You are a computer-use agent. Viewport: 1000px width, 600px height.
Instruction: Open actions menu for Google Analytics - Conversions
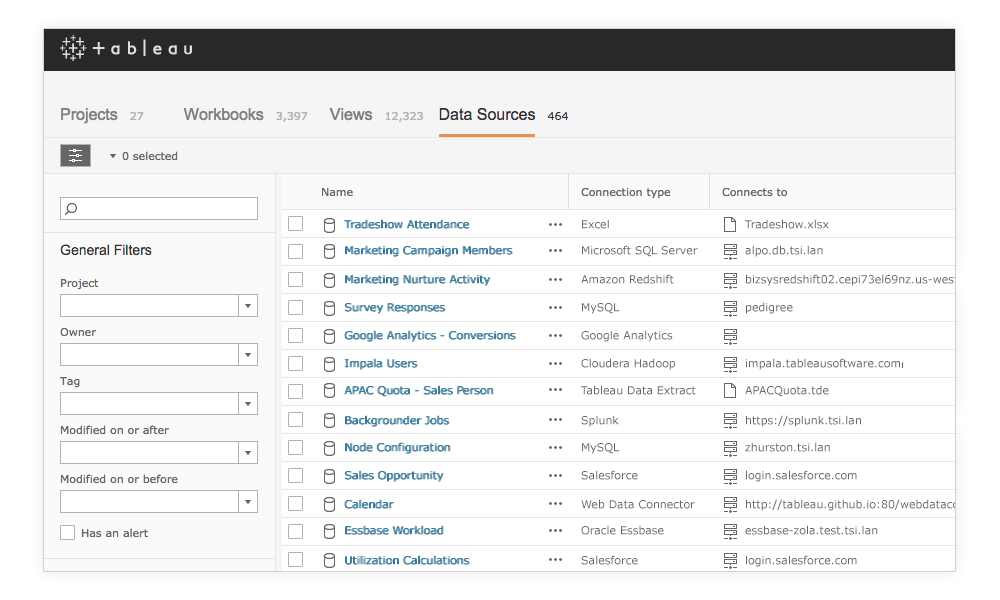coord(555,335)
